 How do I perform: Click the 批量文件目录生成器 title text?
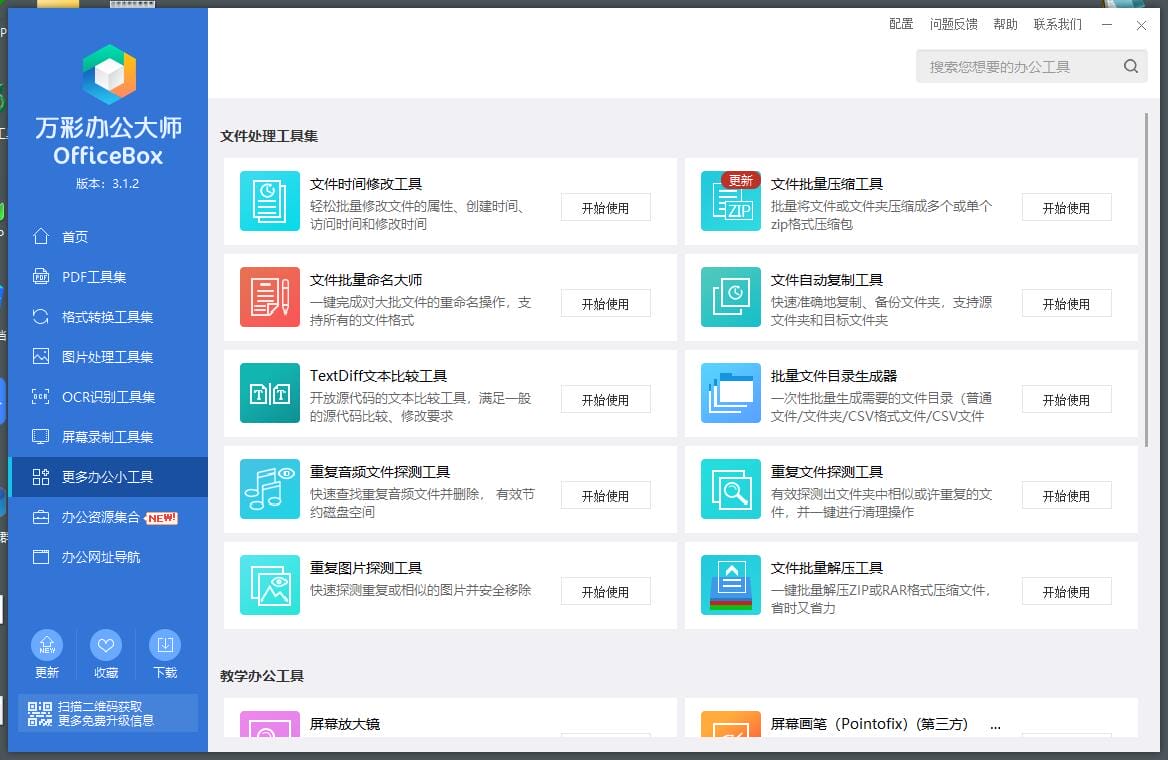coord(834,376)
